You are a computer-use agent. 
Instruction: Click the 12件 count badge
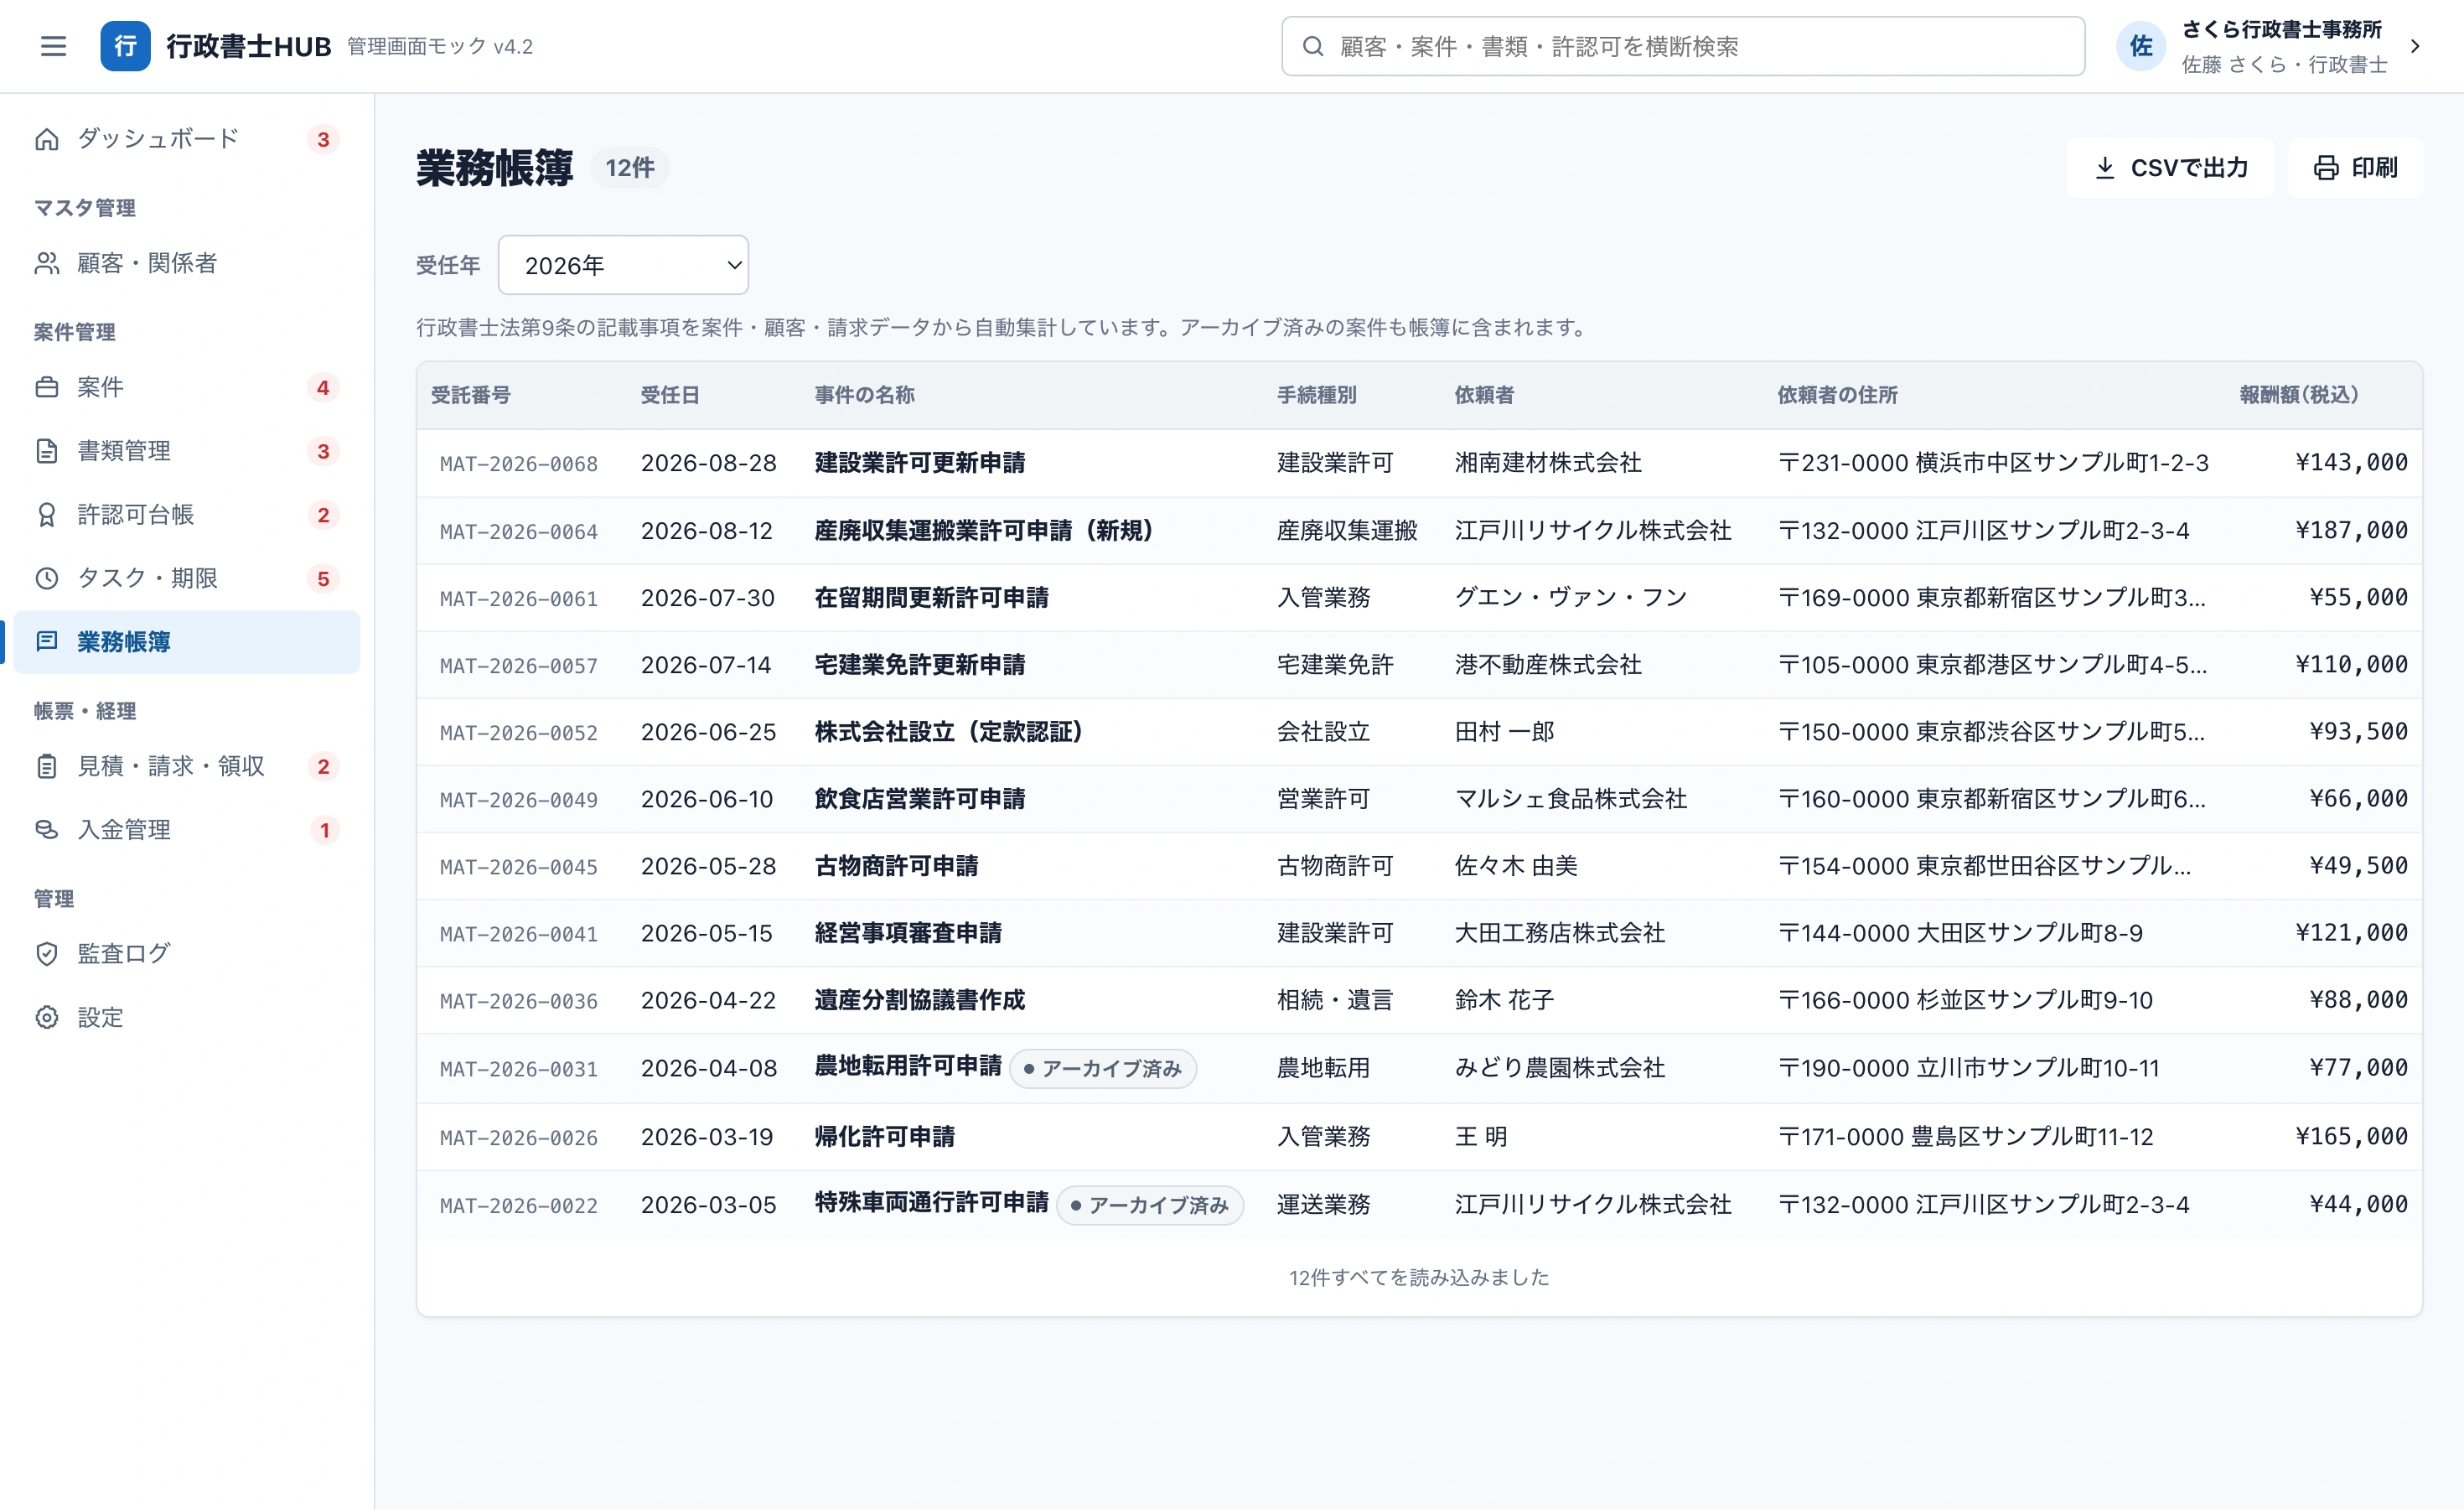630,167
